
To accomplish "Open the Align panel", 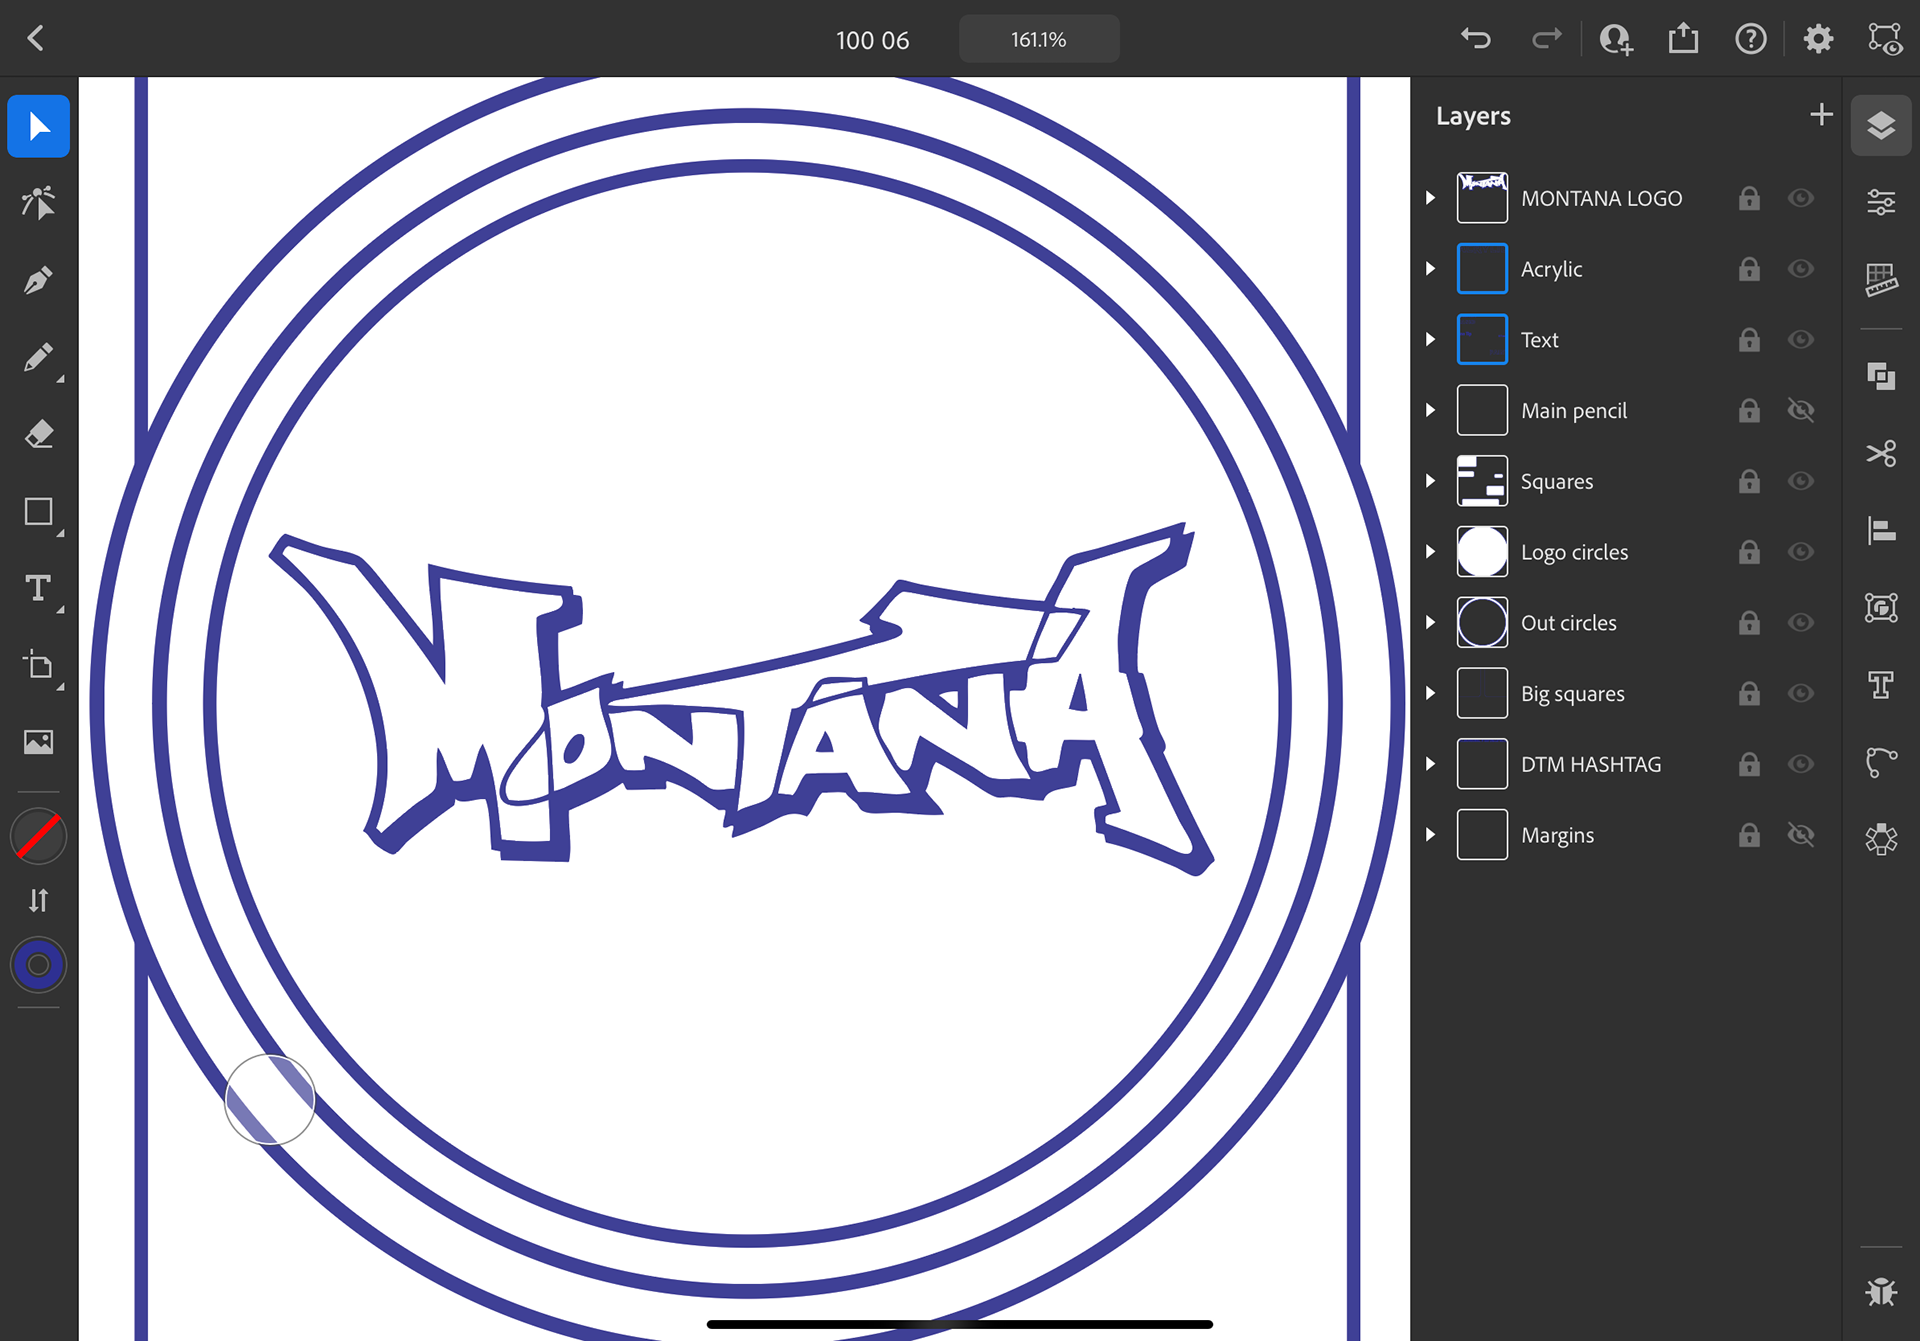I will [x=1881, y=530].
